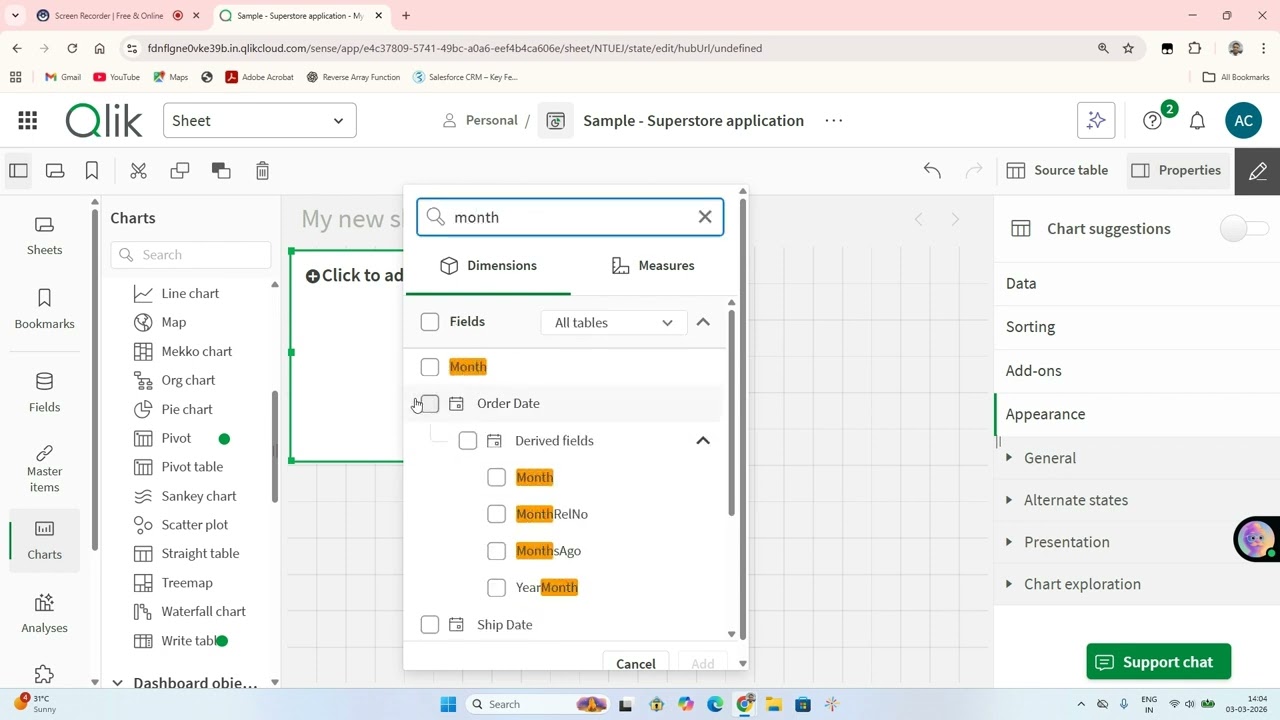Expand the General appearance section

coord(1137,458)
